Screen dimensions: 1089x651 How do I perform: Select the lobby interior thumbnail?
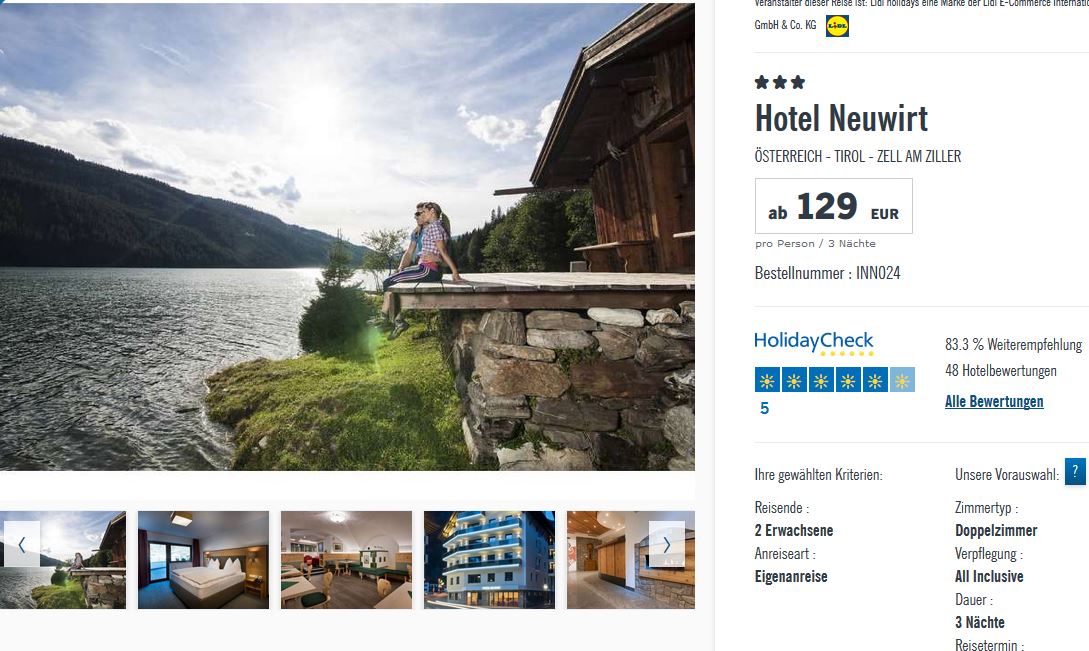tap(631, 560)
